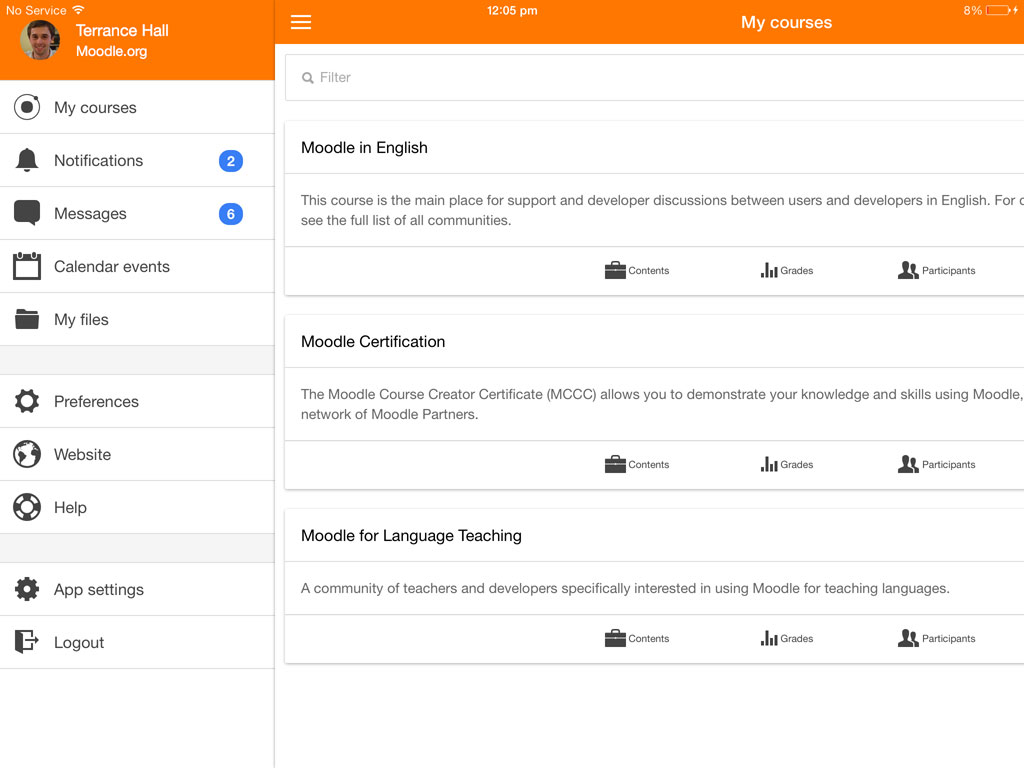Open Moodle for Language Teaching course title
This screenshot has width=1024, height=768.
pos(411,536)
